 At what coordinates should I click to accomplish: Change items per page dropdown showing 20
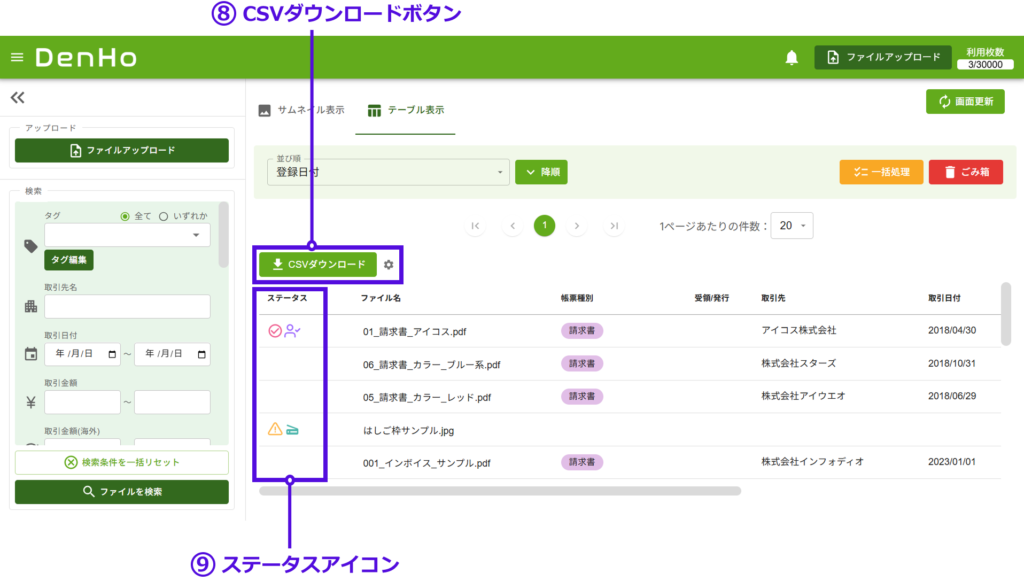pyautogui.click(x=793, y=226)
